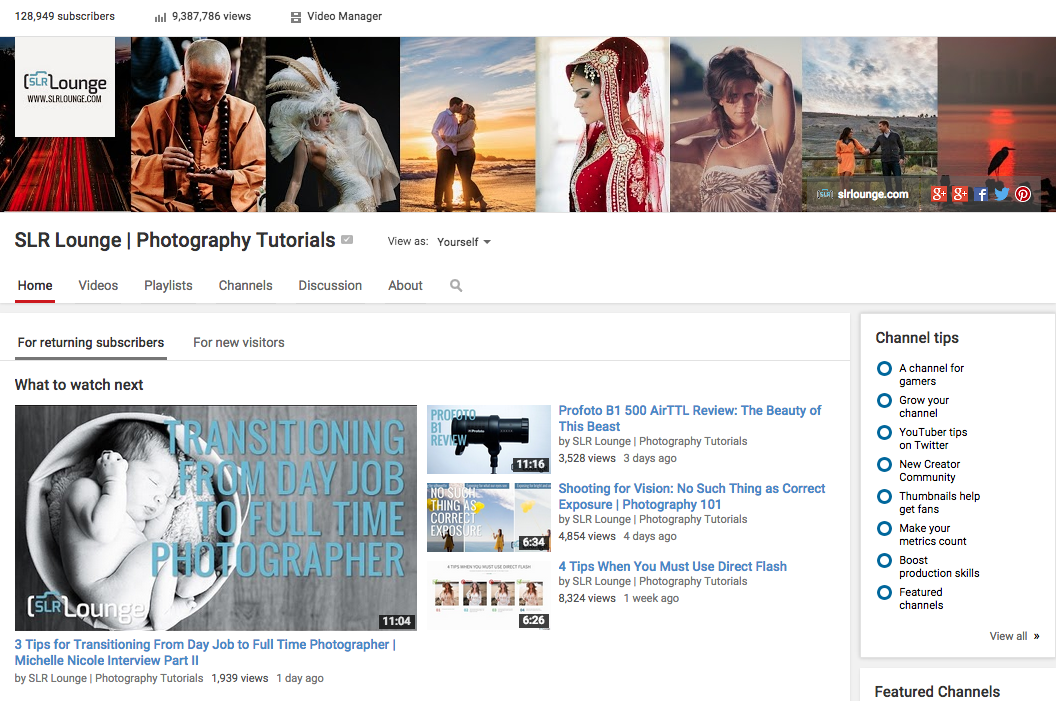Play the Transitioning From Day Job thumbnail
The height and width of the screenshot is (701, 1056).
pyautogui.click(x=216, y=518)
